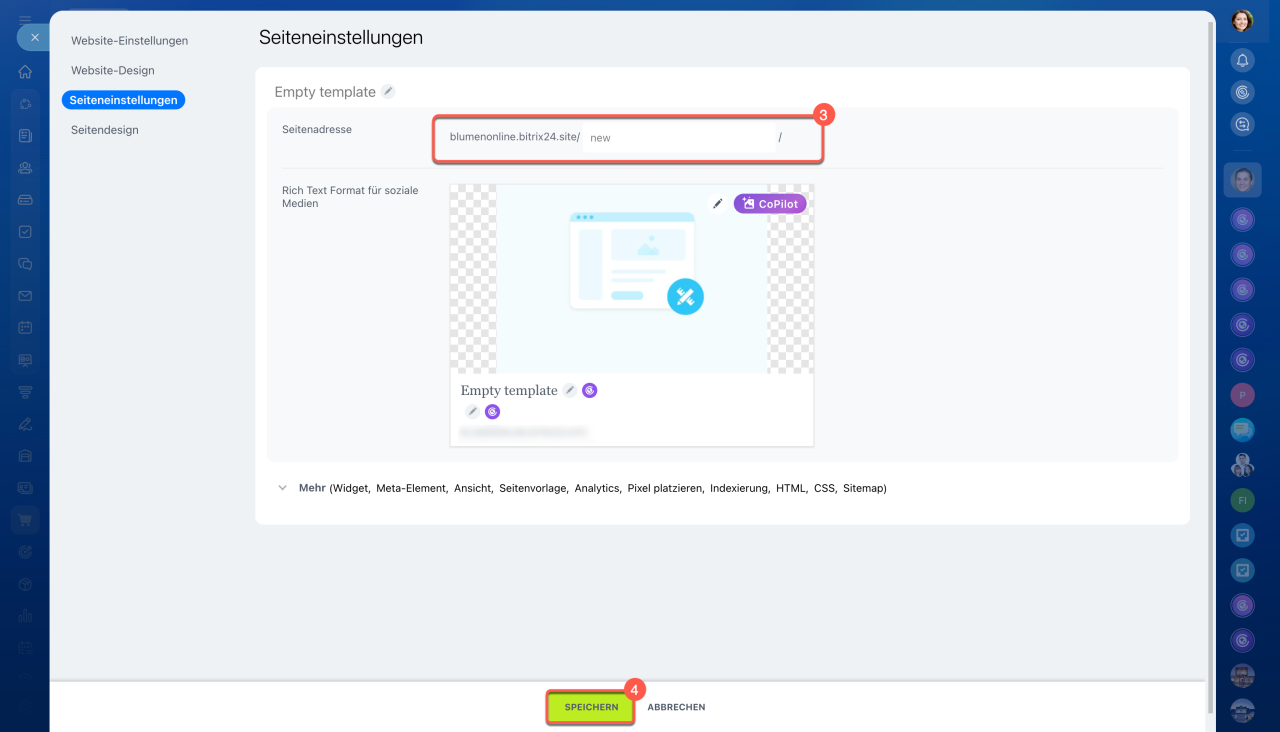Click the Abbrechen link
The height and width of the screenshot is (732, 1280).
click(x=676, y=707)
